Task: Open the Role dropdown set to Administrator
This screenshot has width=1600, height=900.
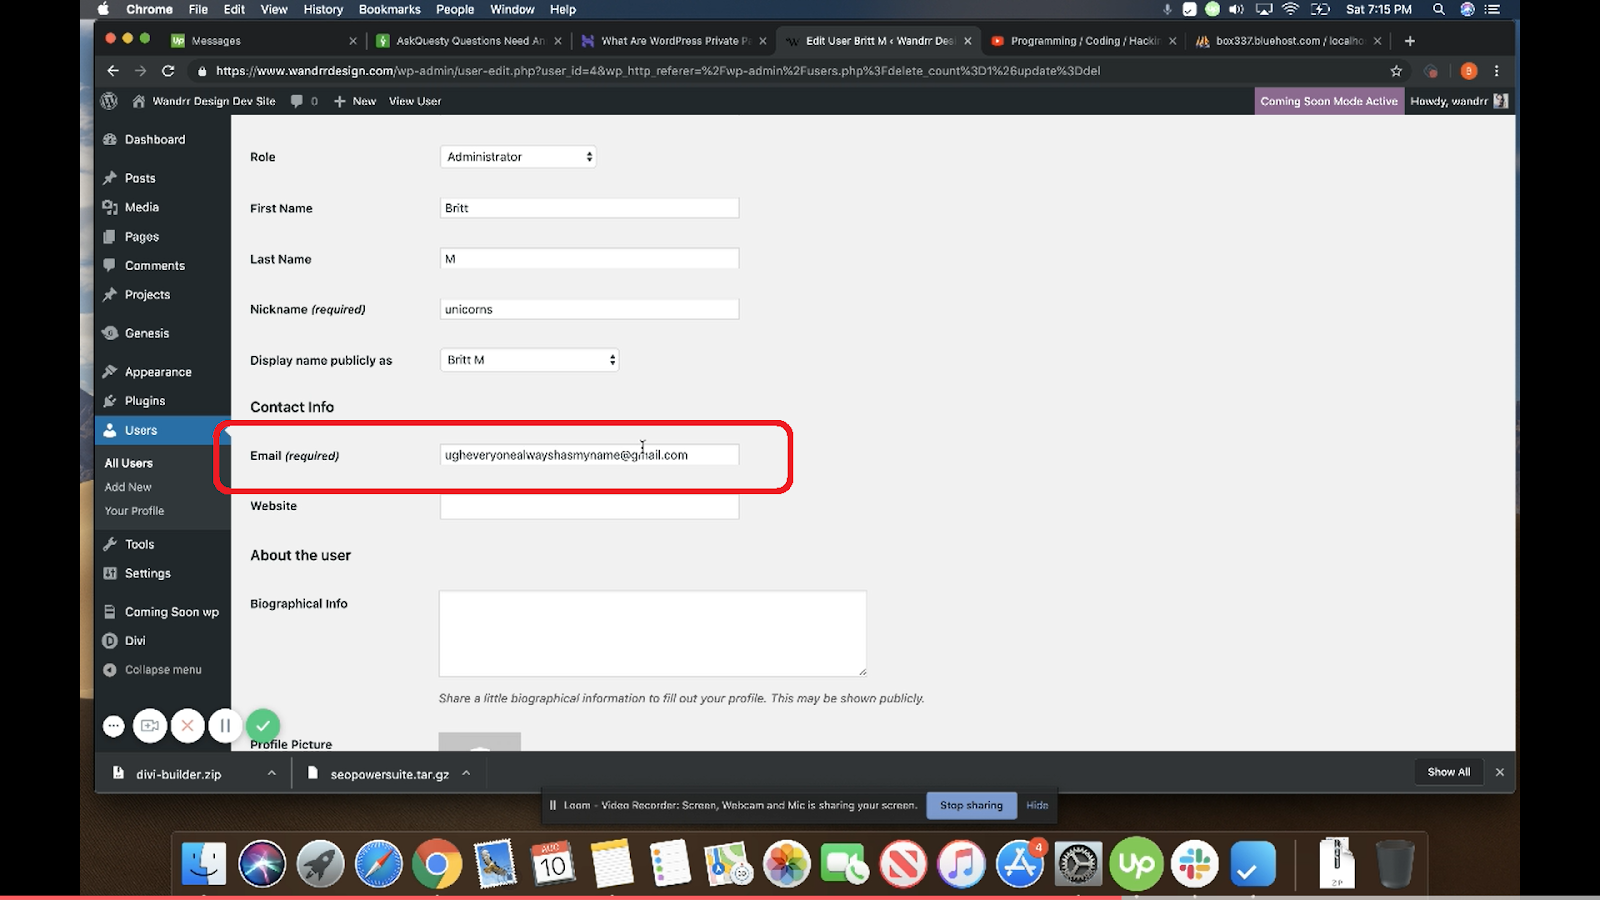Action: 517,156
